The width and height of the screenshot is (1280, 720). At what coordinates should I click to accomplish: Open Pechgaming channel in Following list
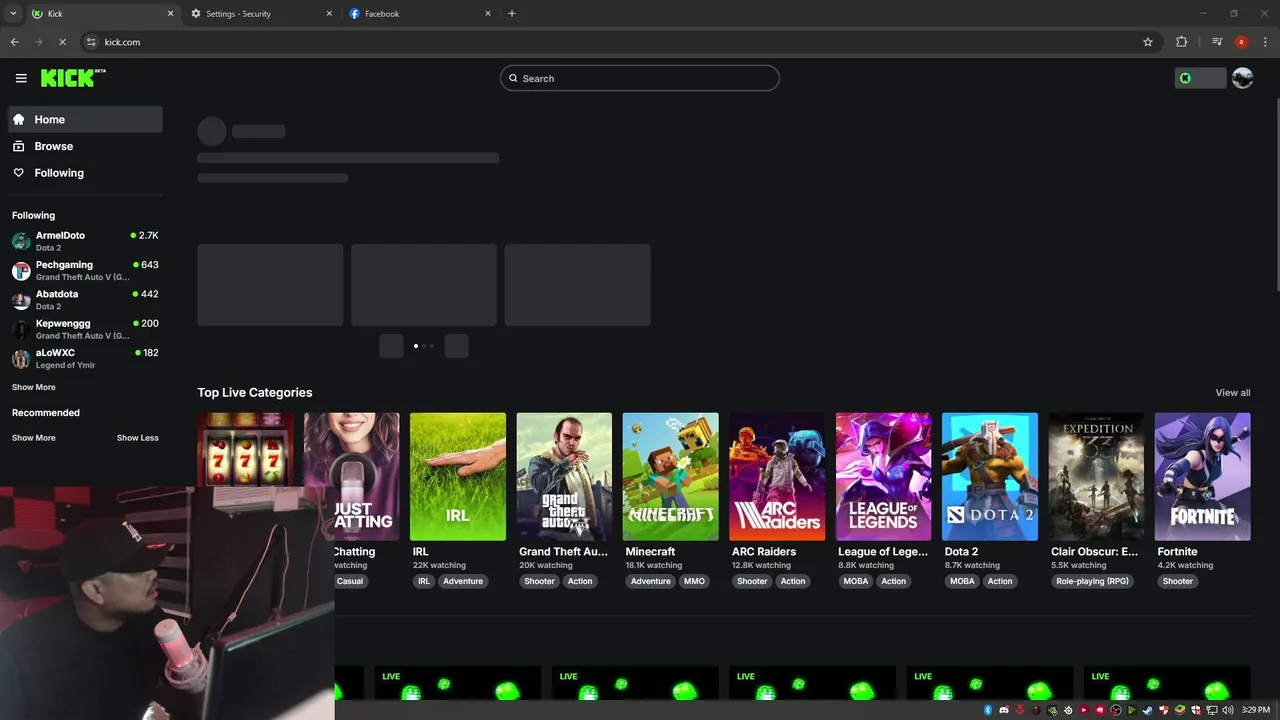[85, 270]
